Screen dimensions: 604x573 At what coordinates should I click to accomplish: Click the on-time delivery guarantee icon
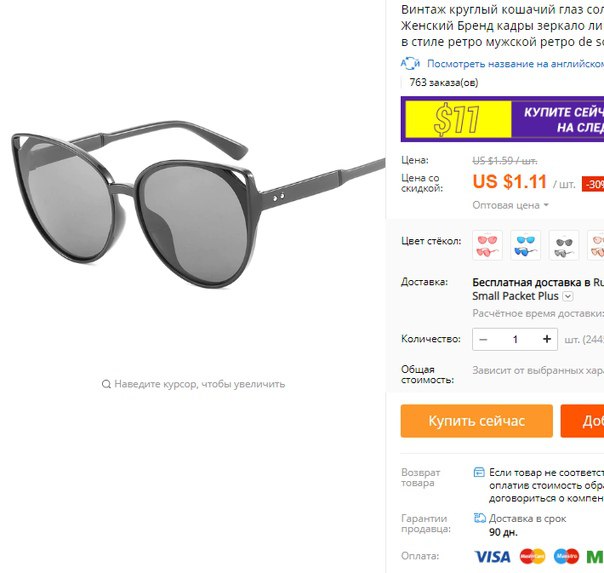pos(479,518)
